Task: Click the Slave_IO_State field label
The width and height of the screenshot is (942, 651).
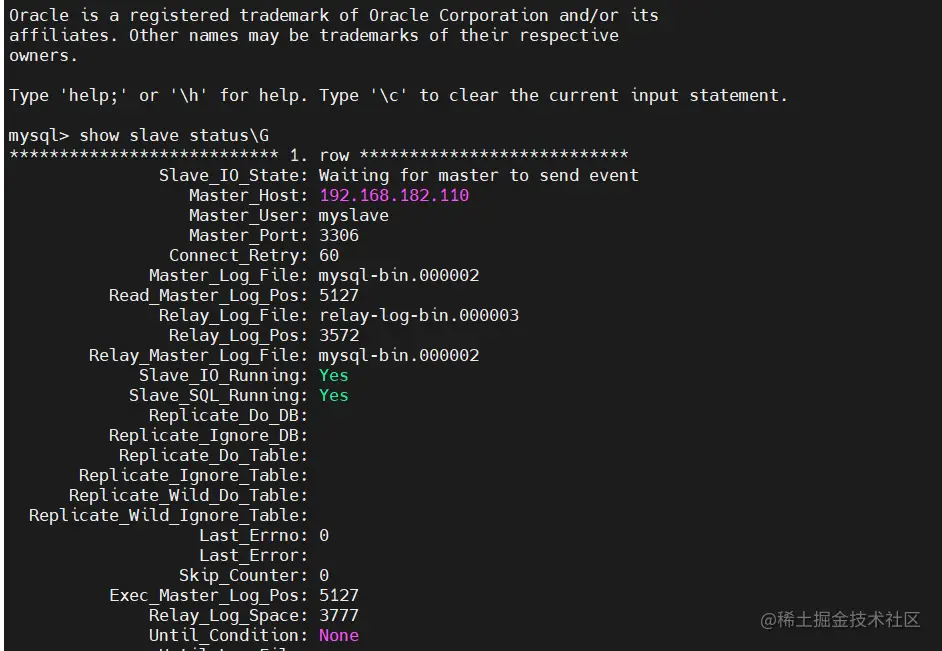Action: (233, 175)
